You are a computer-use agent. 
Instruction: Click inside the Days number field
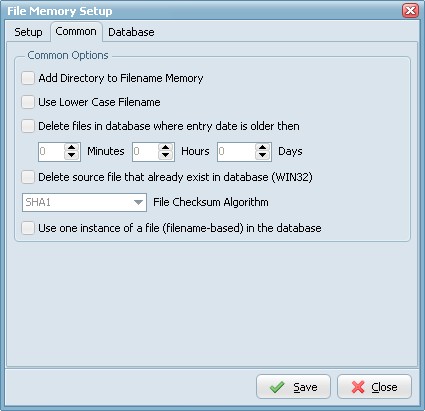(x=237, y=152)
